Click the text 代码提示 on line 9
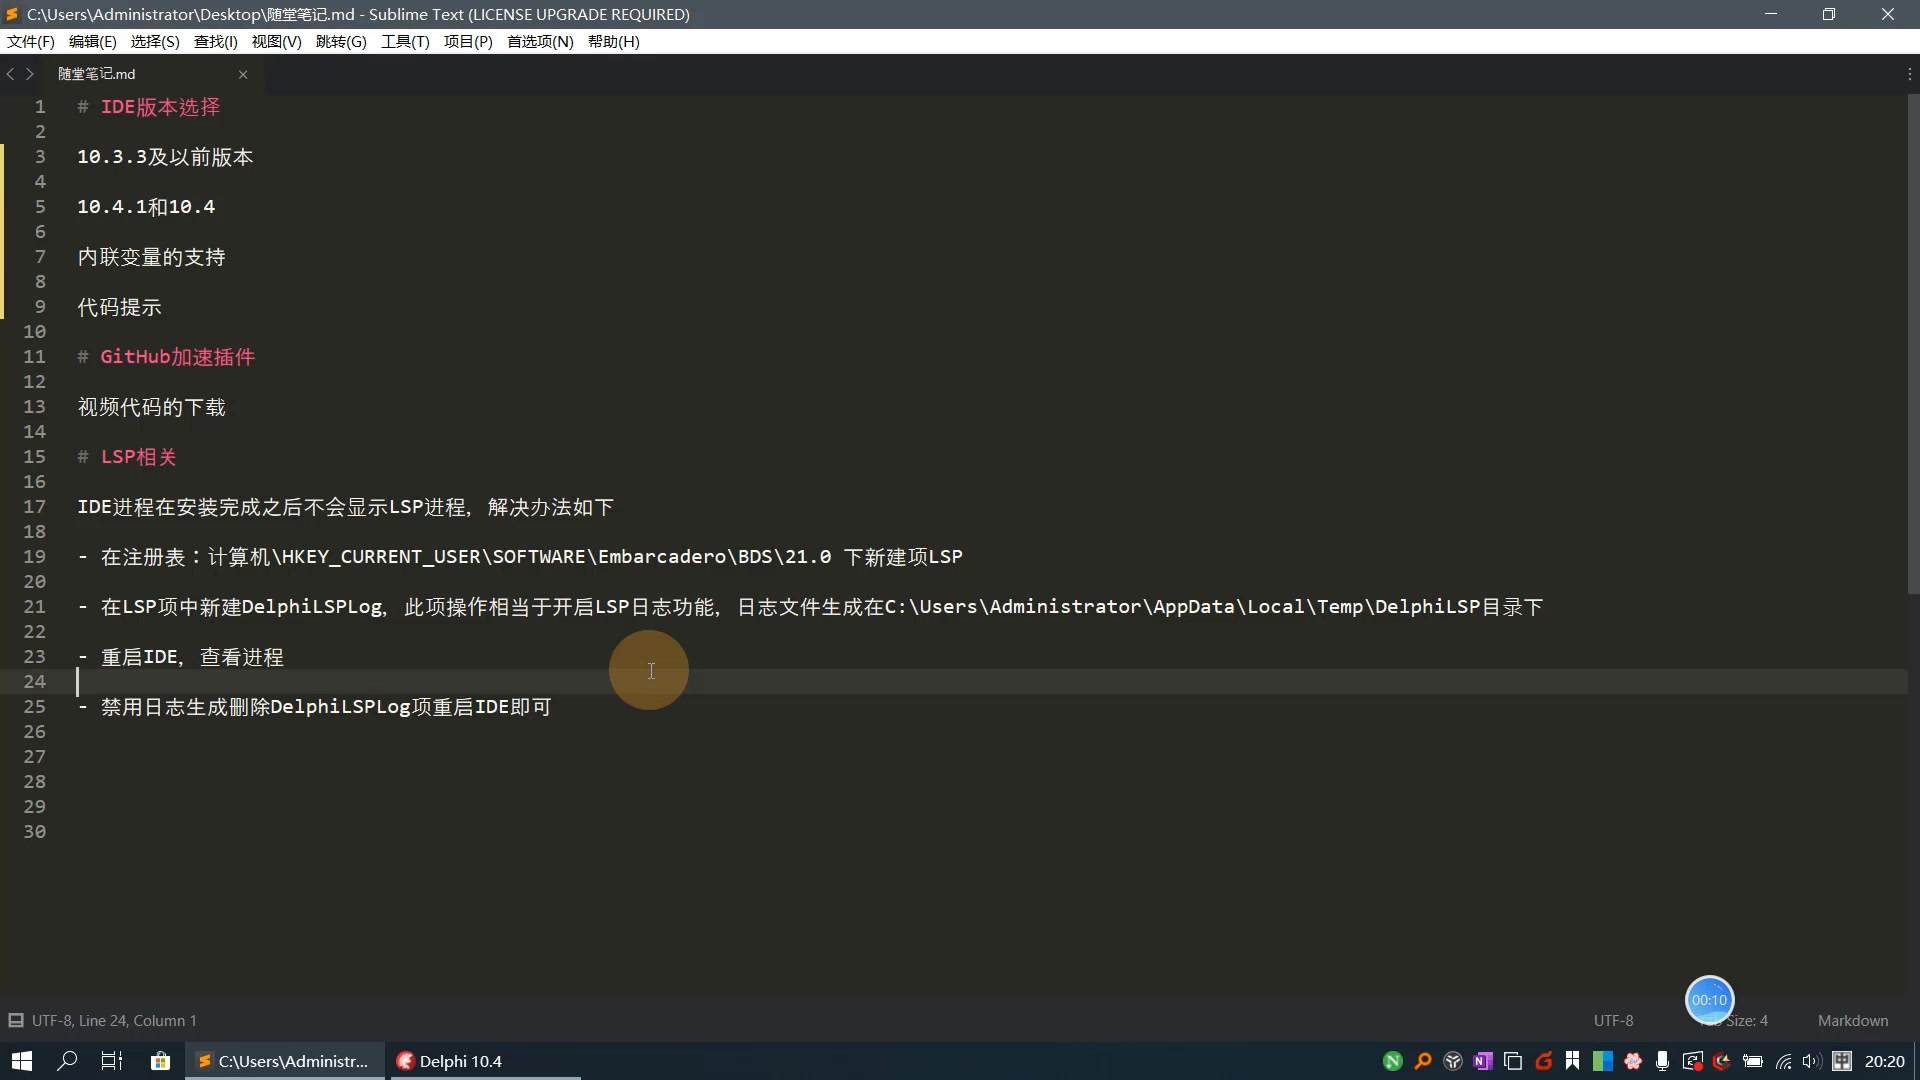This screenshot has height=1080, width=1920. tap(120, 307)
